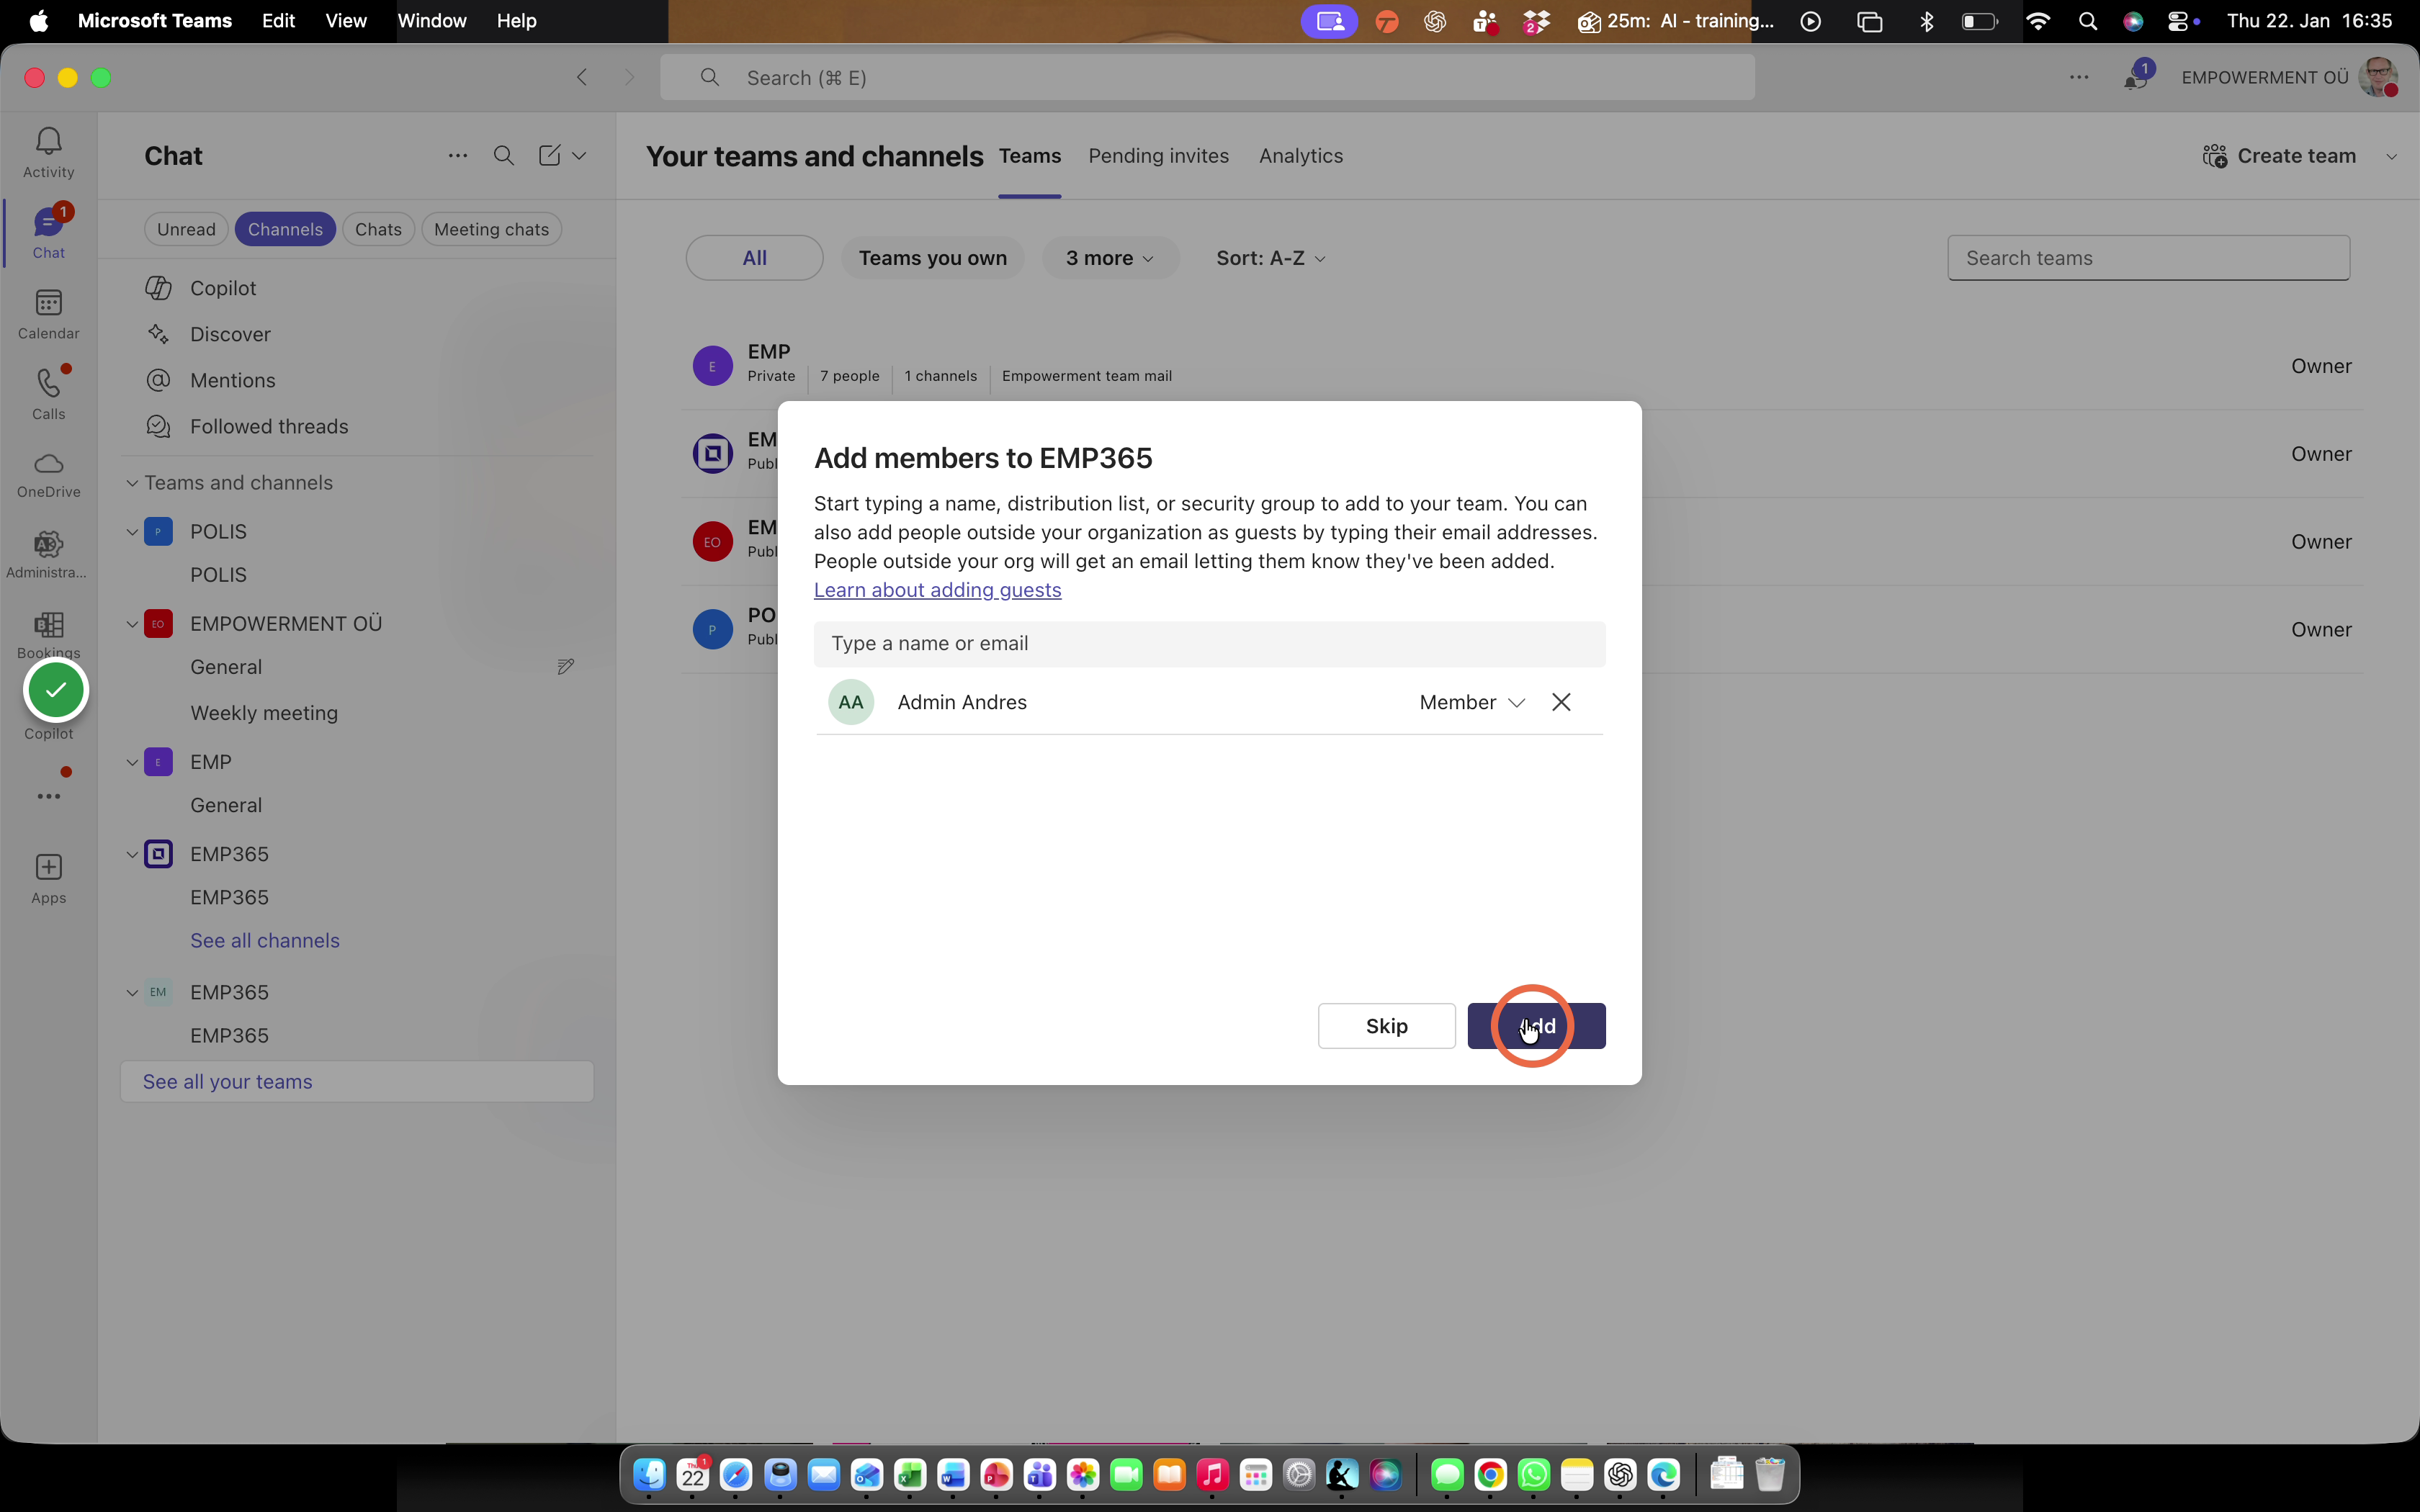Collapse the EMPOWERMENT OÜ team tree
2420x1512 pixels.
pyautogui.click(x=132, y=624)
